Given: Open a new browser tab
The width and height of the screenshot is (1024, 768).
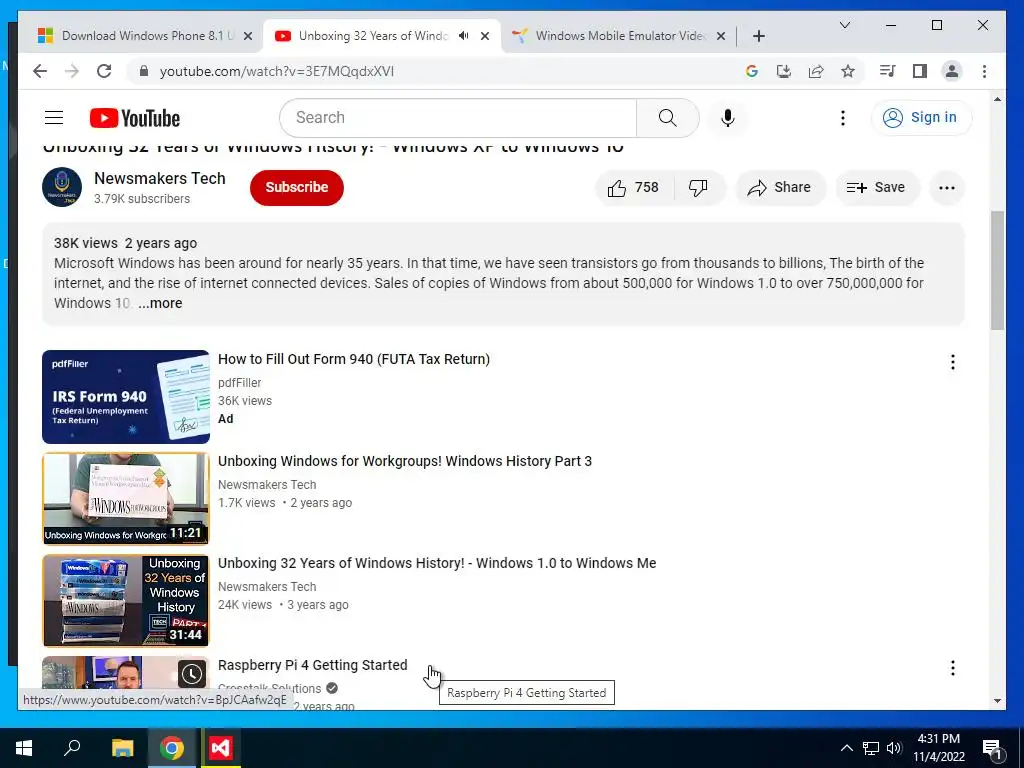Looking at the screenshot, I should 758,36.
